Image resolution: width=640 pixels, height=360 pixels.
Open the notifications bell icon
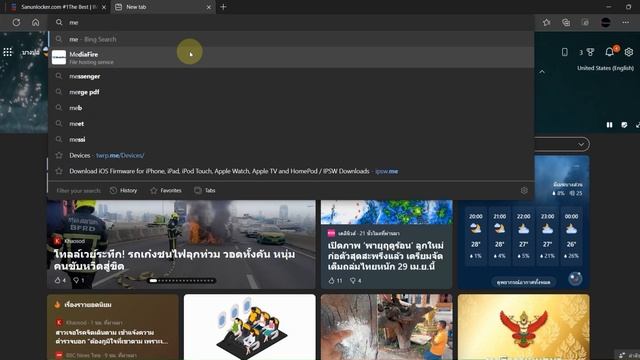coord(610,51)
